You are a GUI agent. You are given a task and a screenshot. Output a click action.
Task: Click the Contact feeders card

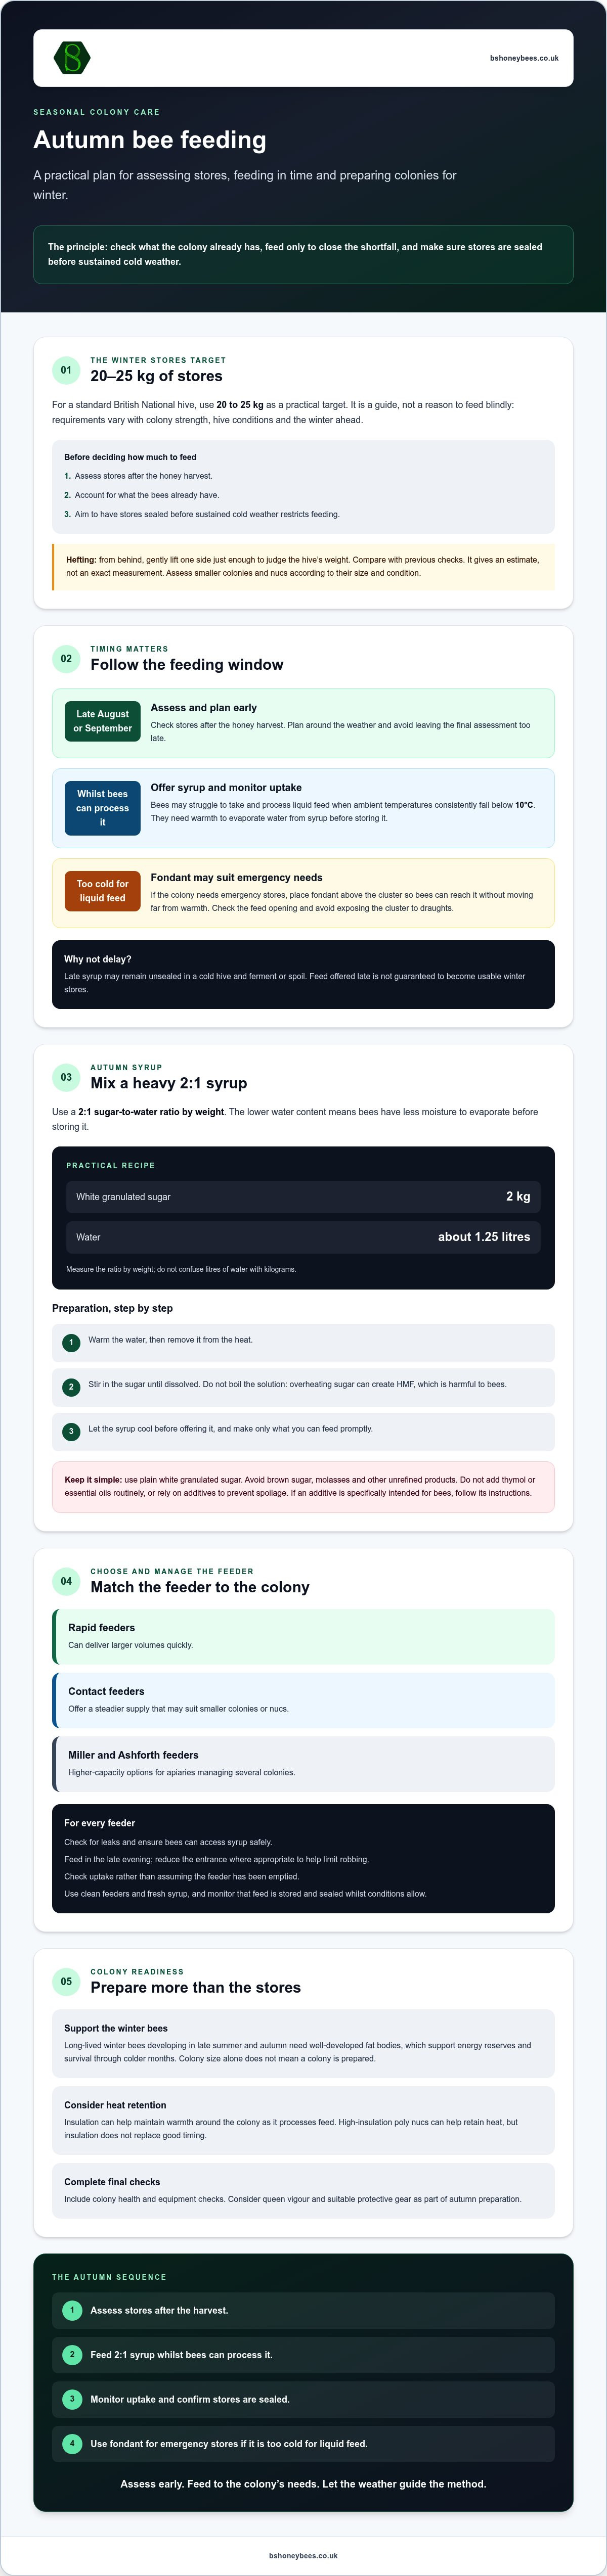(x=303, y=1700)
